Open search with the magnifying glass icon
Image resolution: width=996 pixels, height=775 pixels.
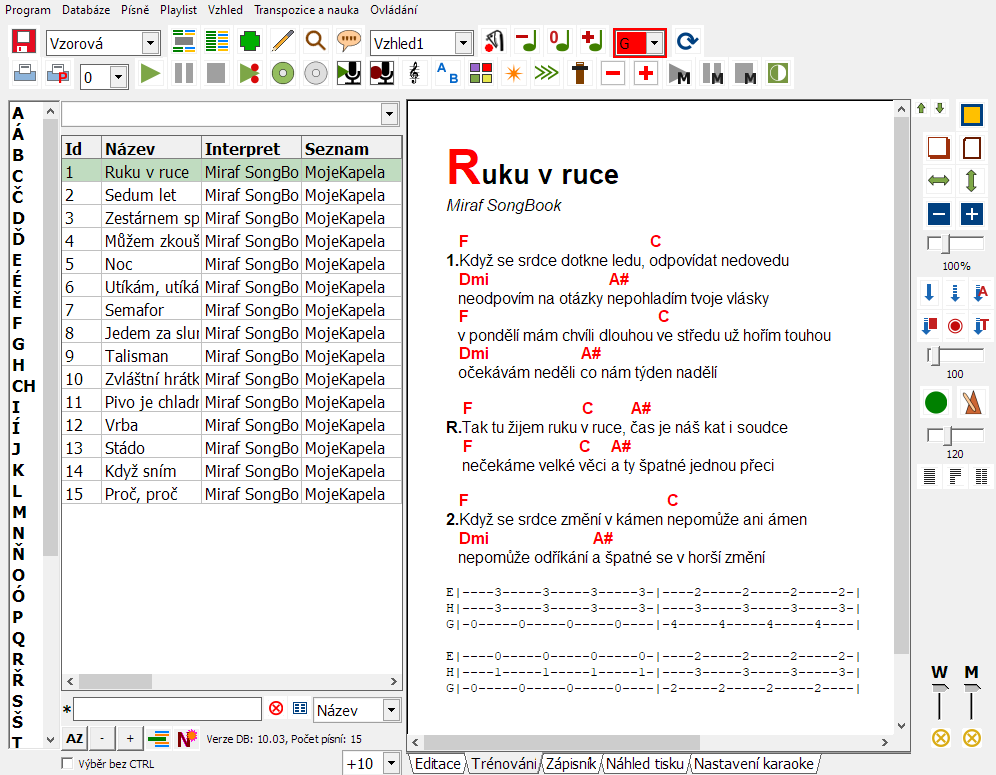pos(316,42)
